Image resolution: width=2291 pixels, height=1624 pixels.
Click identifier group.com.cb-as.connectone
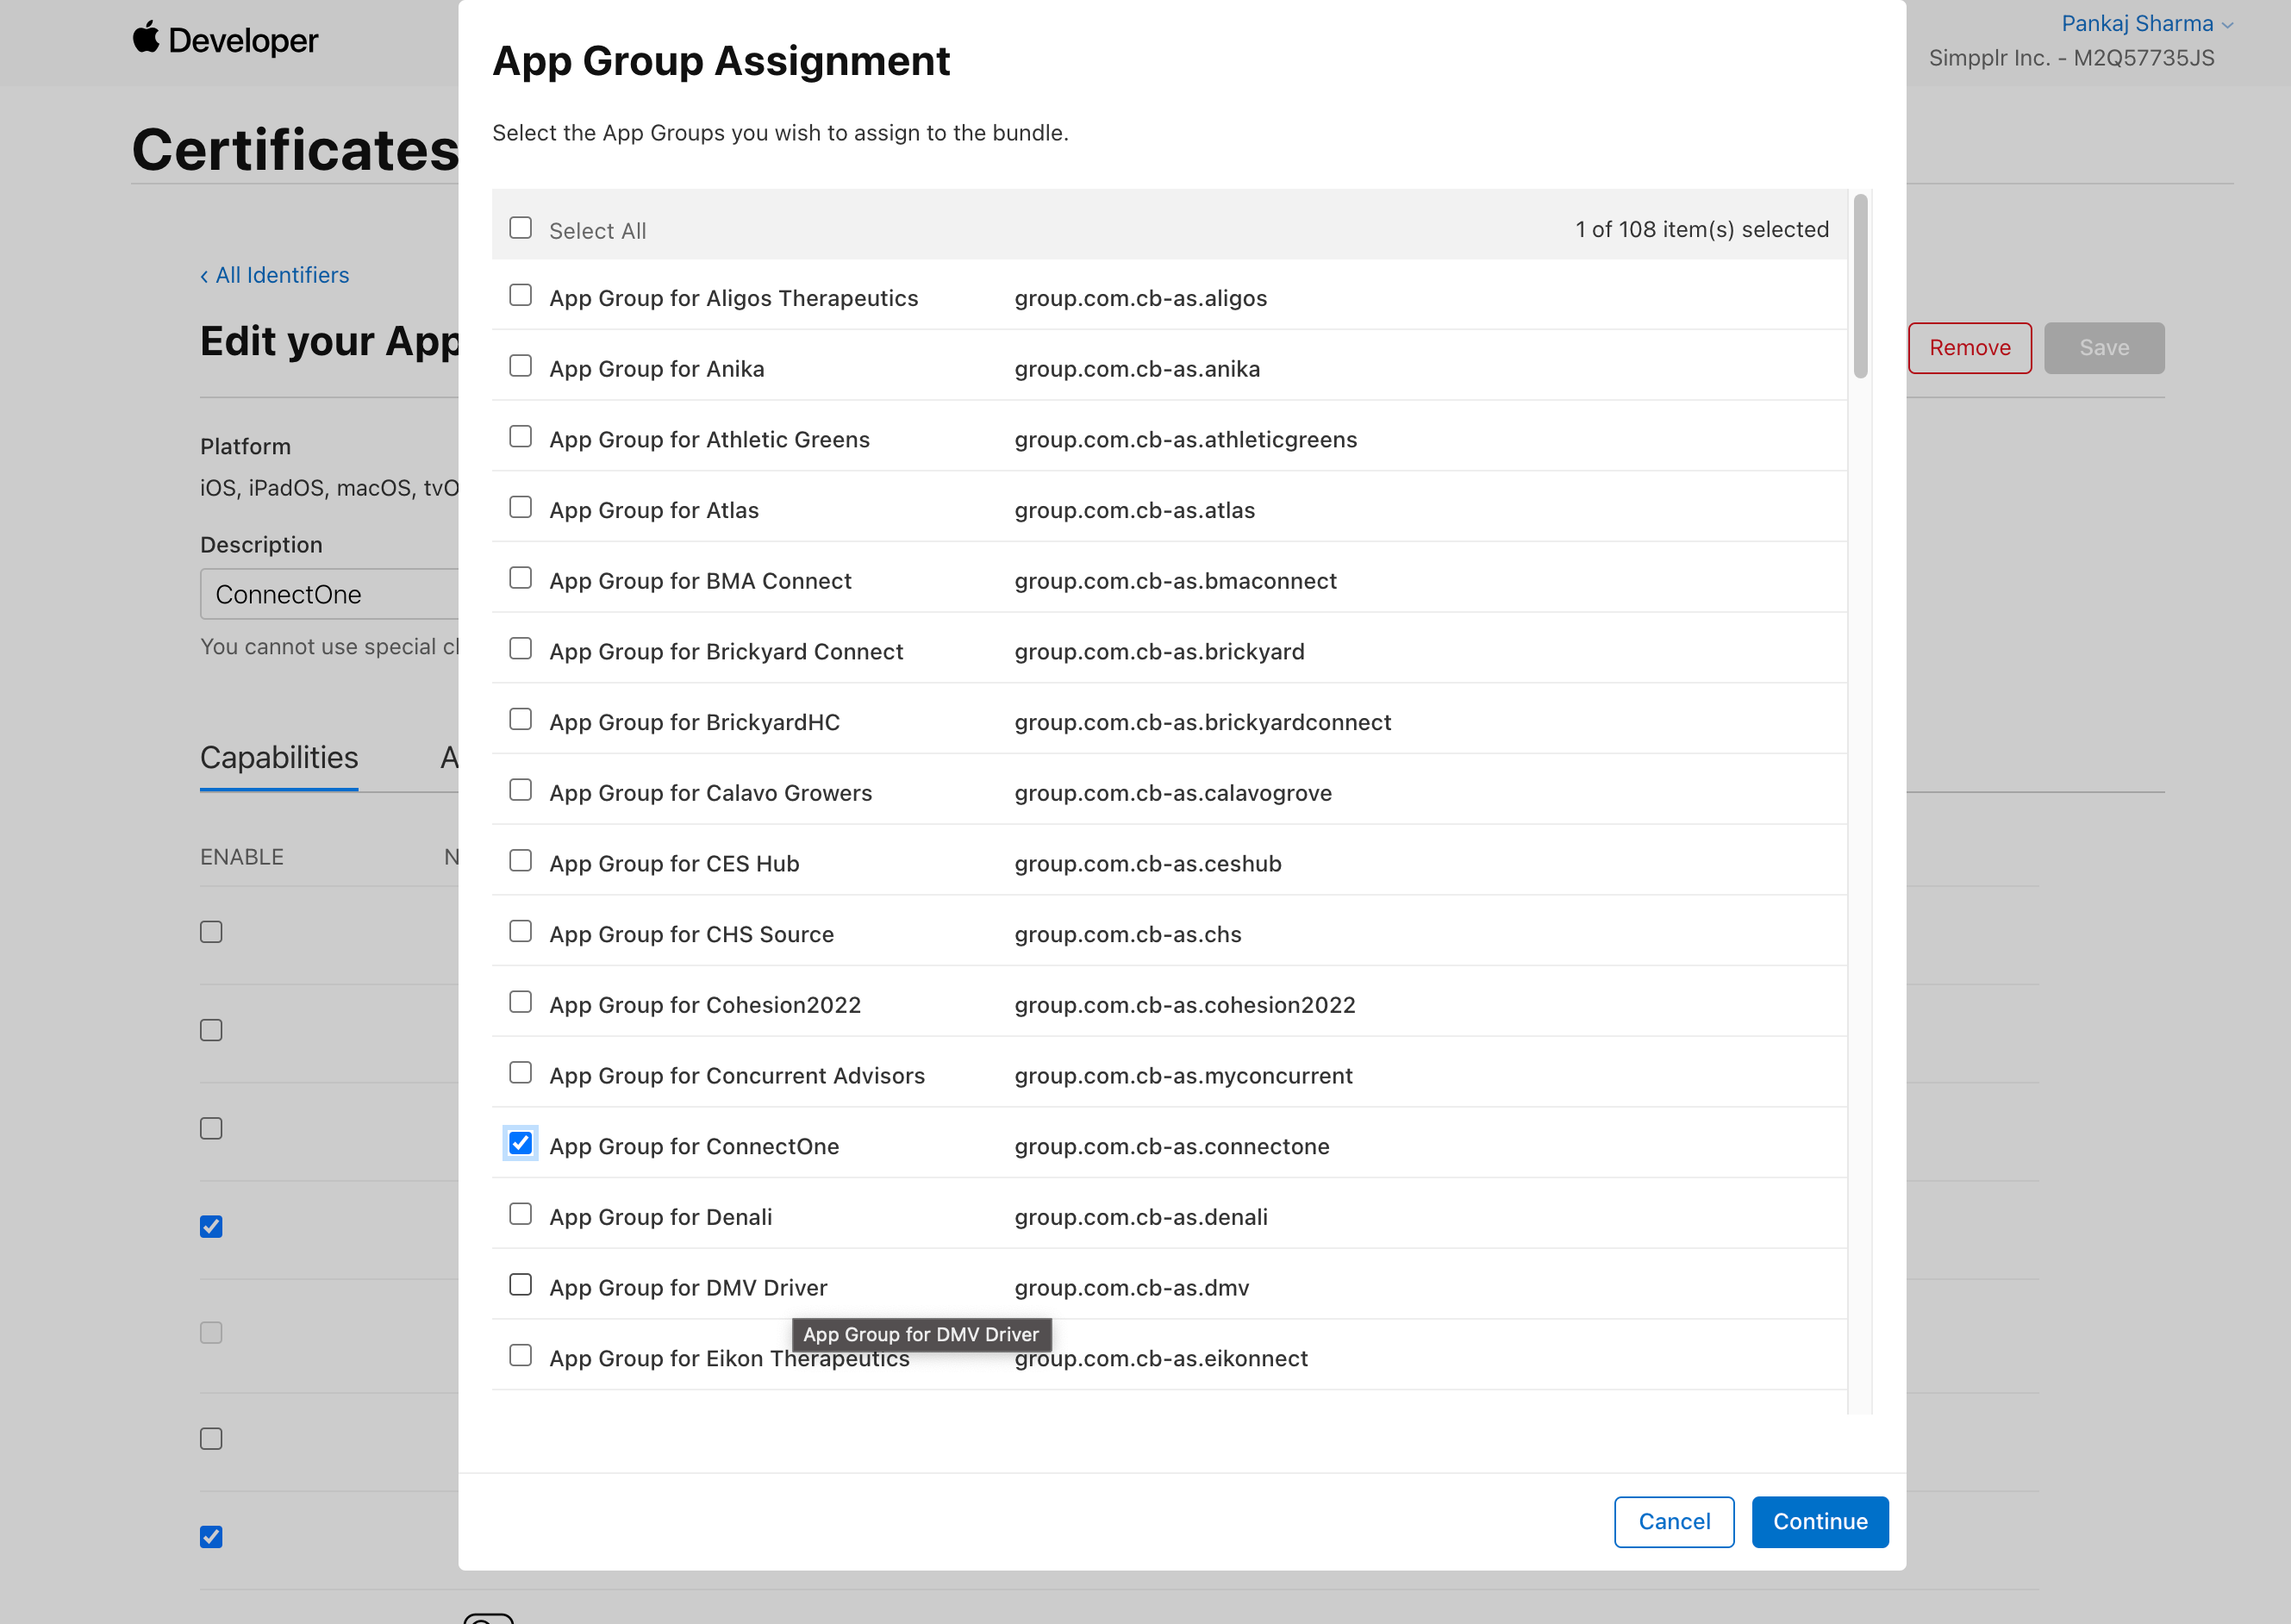(x=1171, y=1146)
